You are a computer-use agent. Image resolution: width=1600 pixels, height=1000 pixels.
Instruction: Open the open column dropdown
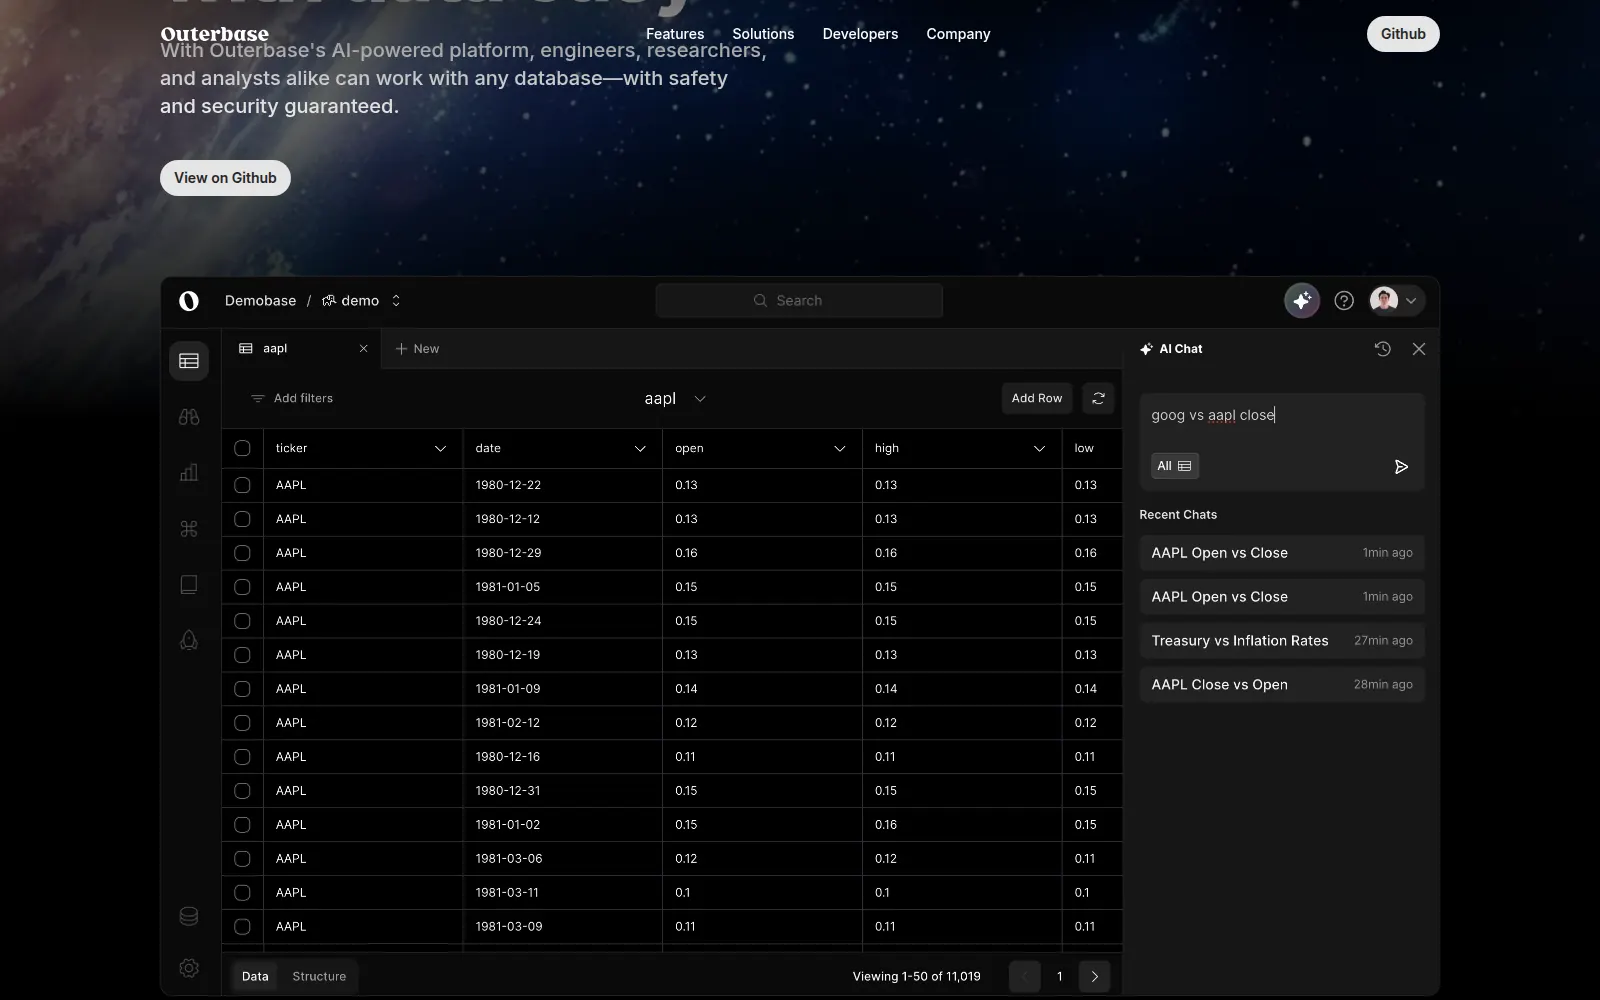[840, 448]
